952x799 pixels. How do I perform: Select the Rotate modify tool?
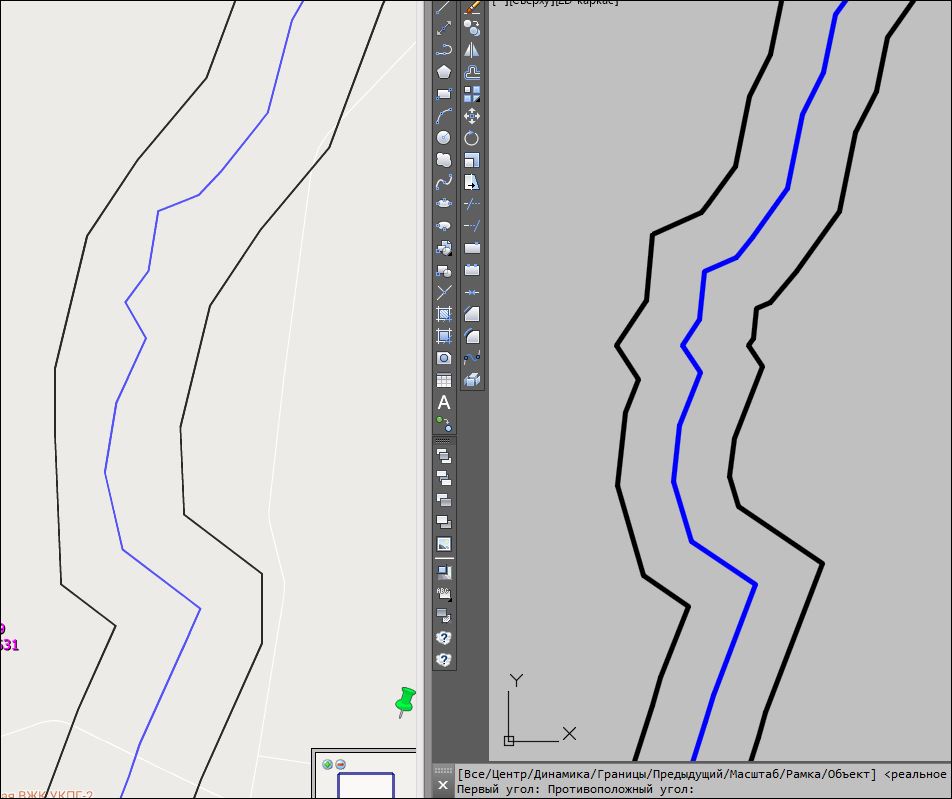(x=472, y=138)
